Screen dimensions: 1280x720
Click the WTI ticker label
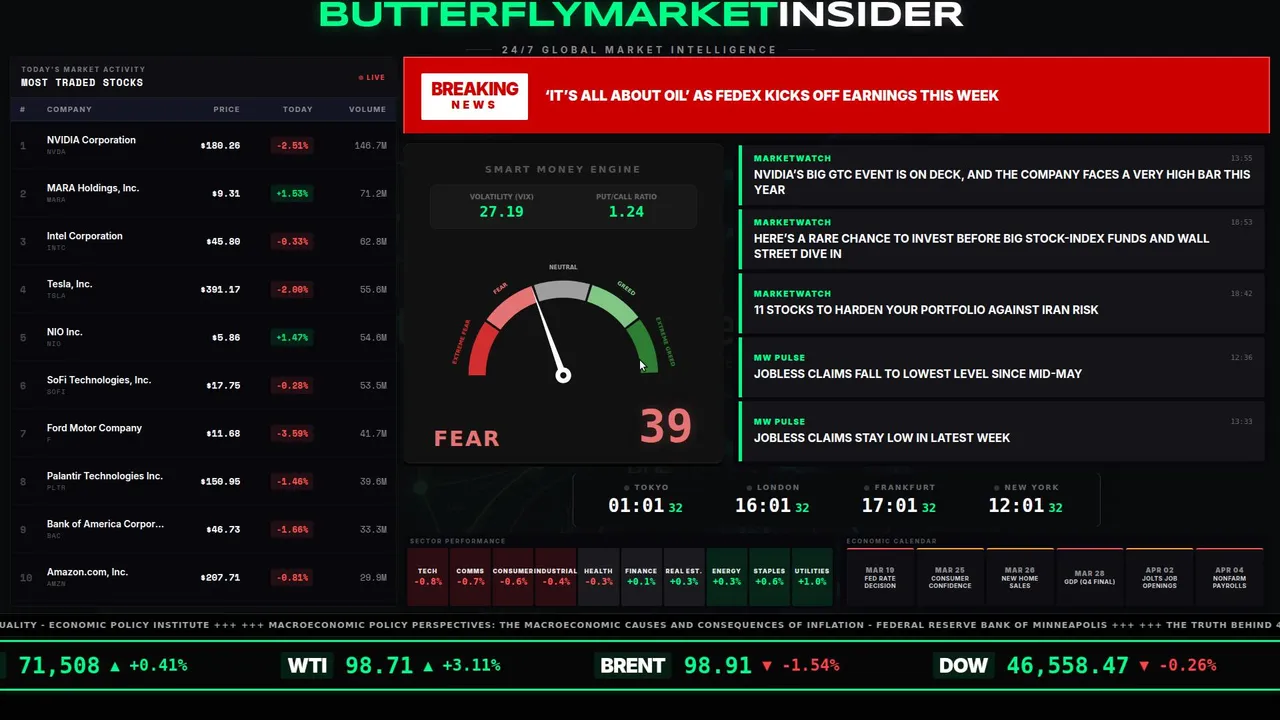click(x=307, y=665)
